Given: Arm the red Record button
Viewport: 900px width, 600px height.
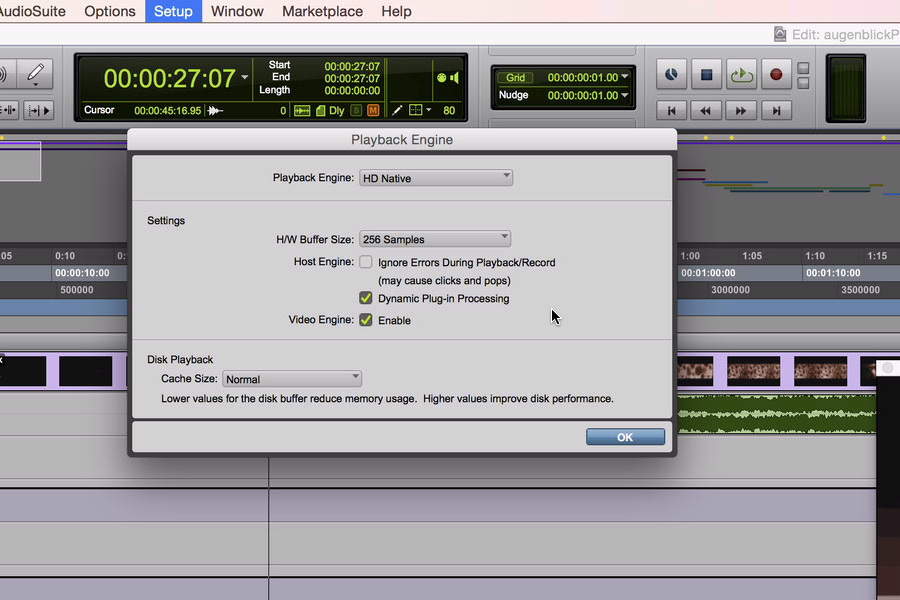Looking at the screenshot, I should pyautogui.click(x=775, y=74).
